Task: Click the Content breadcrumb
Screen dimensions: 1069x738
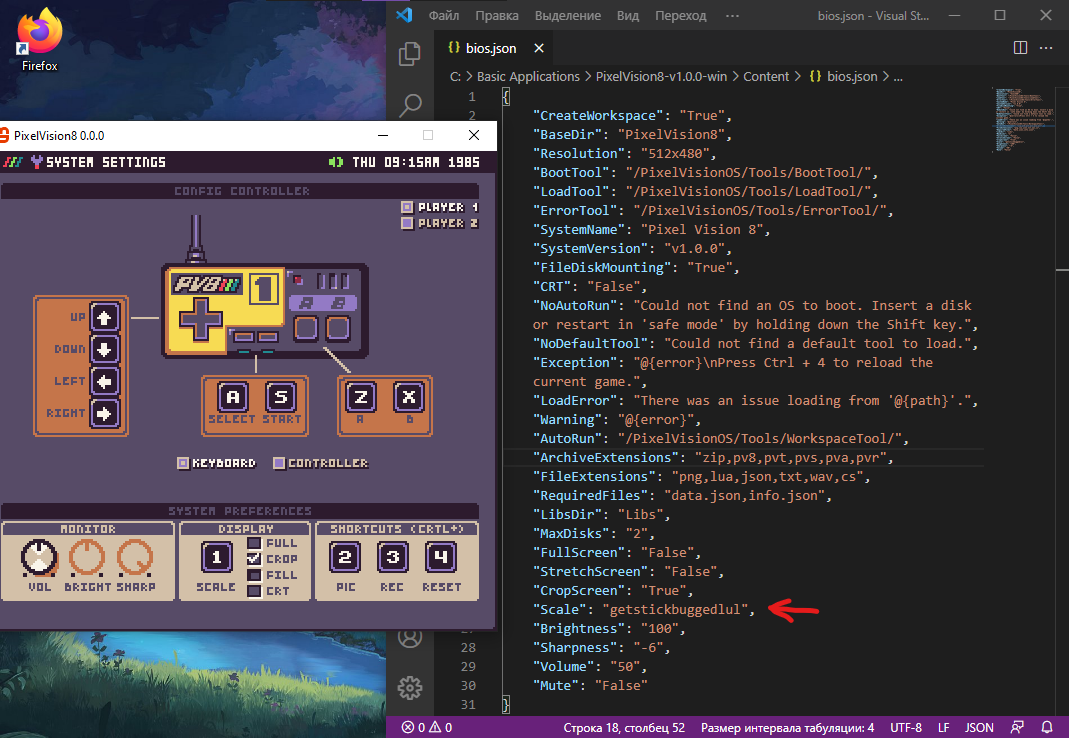Action: (766, 76)
